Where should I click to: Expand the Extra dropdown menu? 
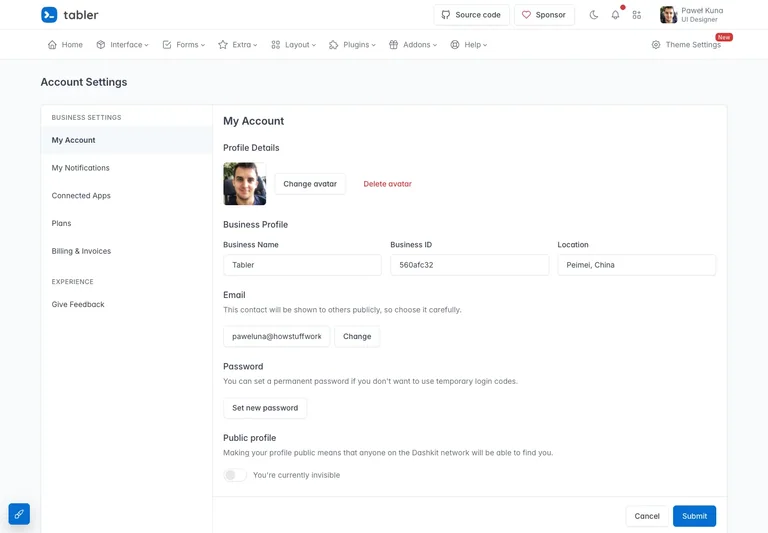pos(238,45)
